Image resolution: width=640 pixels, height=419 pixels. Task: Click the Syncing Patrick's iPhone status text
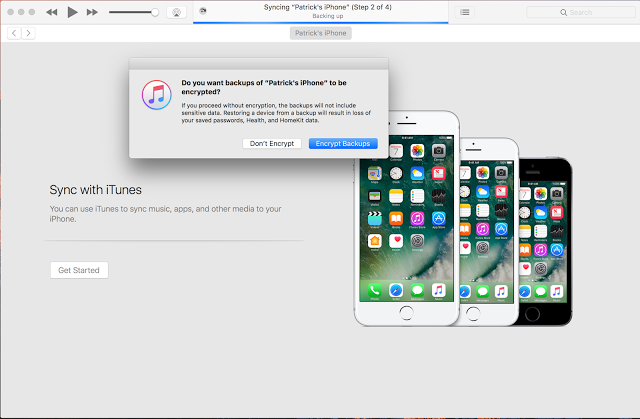click(328, 7)
